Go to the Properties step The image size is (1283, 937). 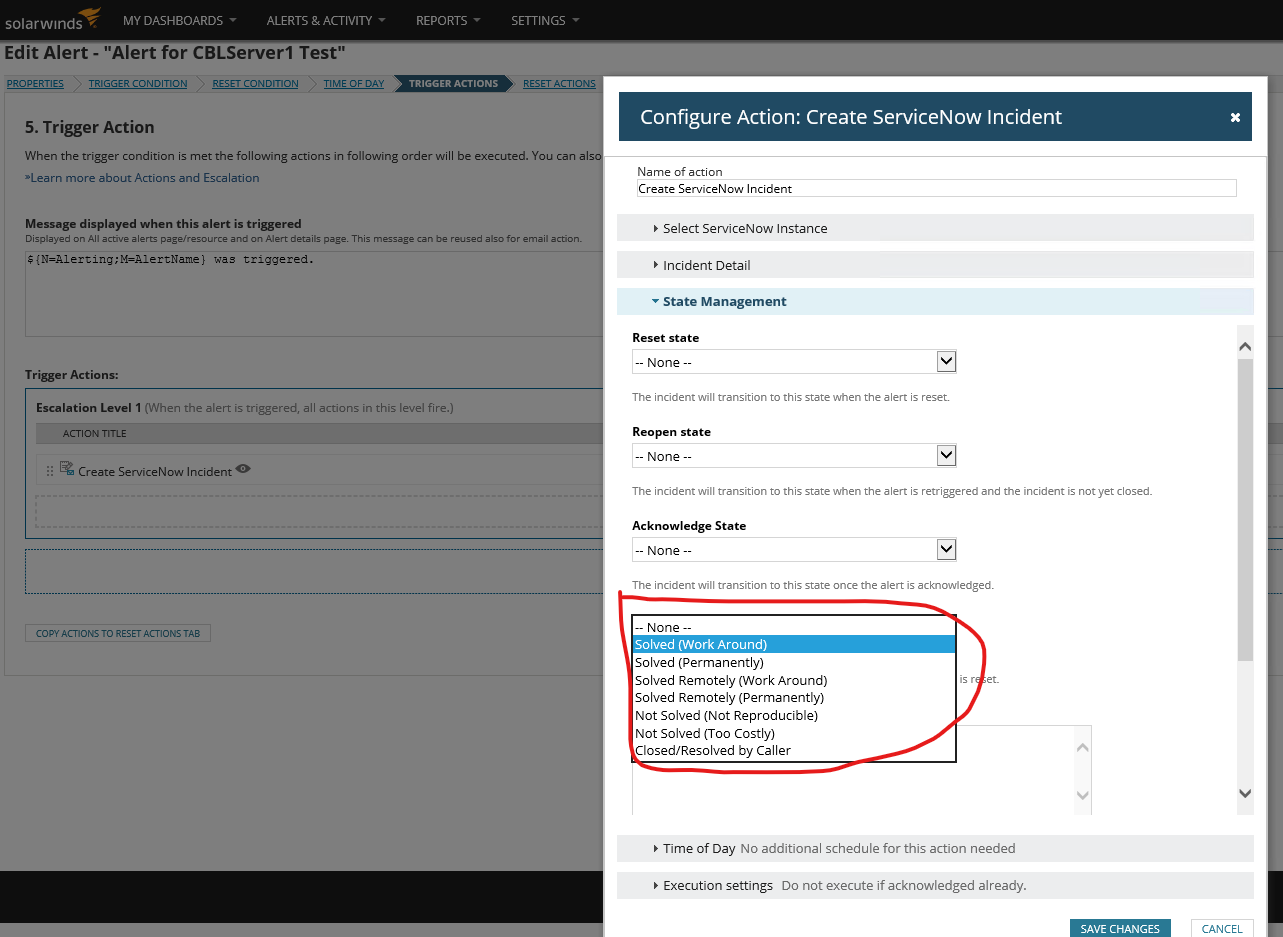point(35,84)
